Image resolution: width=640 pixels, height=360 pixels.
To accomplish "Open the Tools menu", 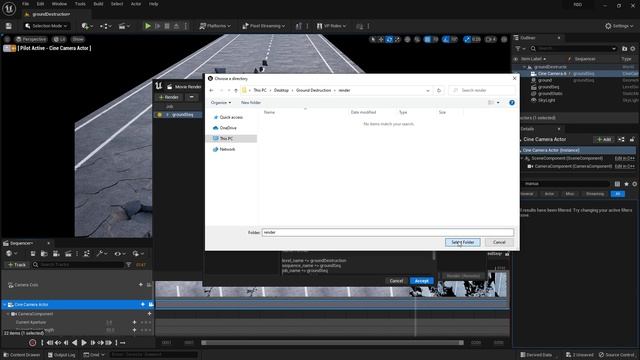I will [x=80, y=4].
